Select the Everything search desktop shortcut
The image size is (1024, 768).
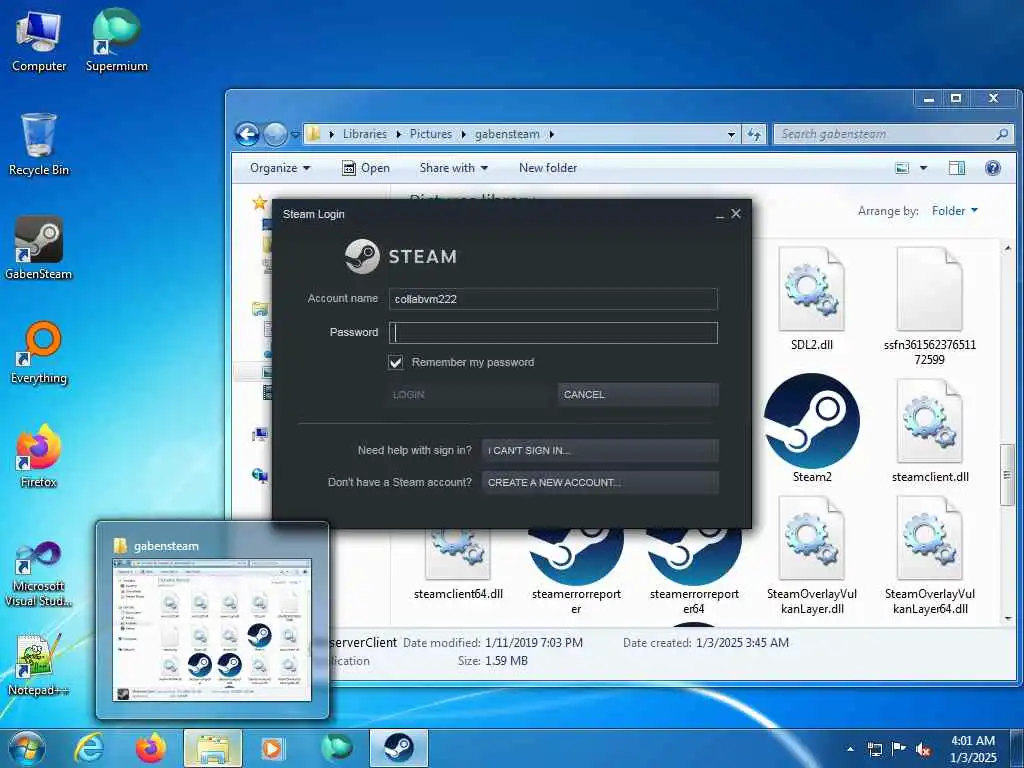[x=39, y=353]
